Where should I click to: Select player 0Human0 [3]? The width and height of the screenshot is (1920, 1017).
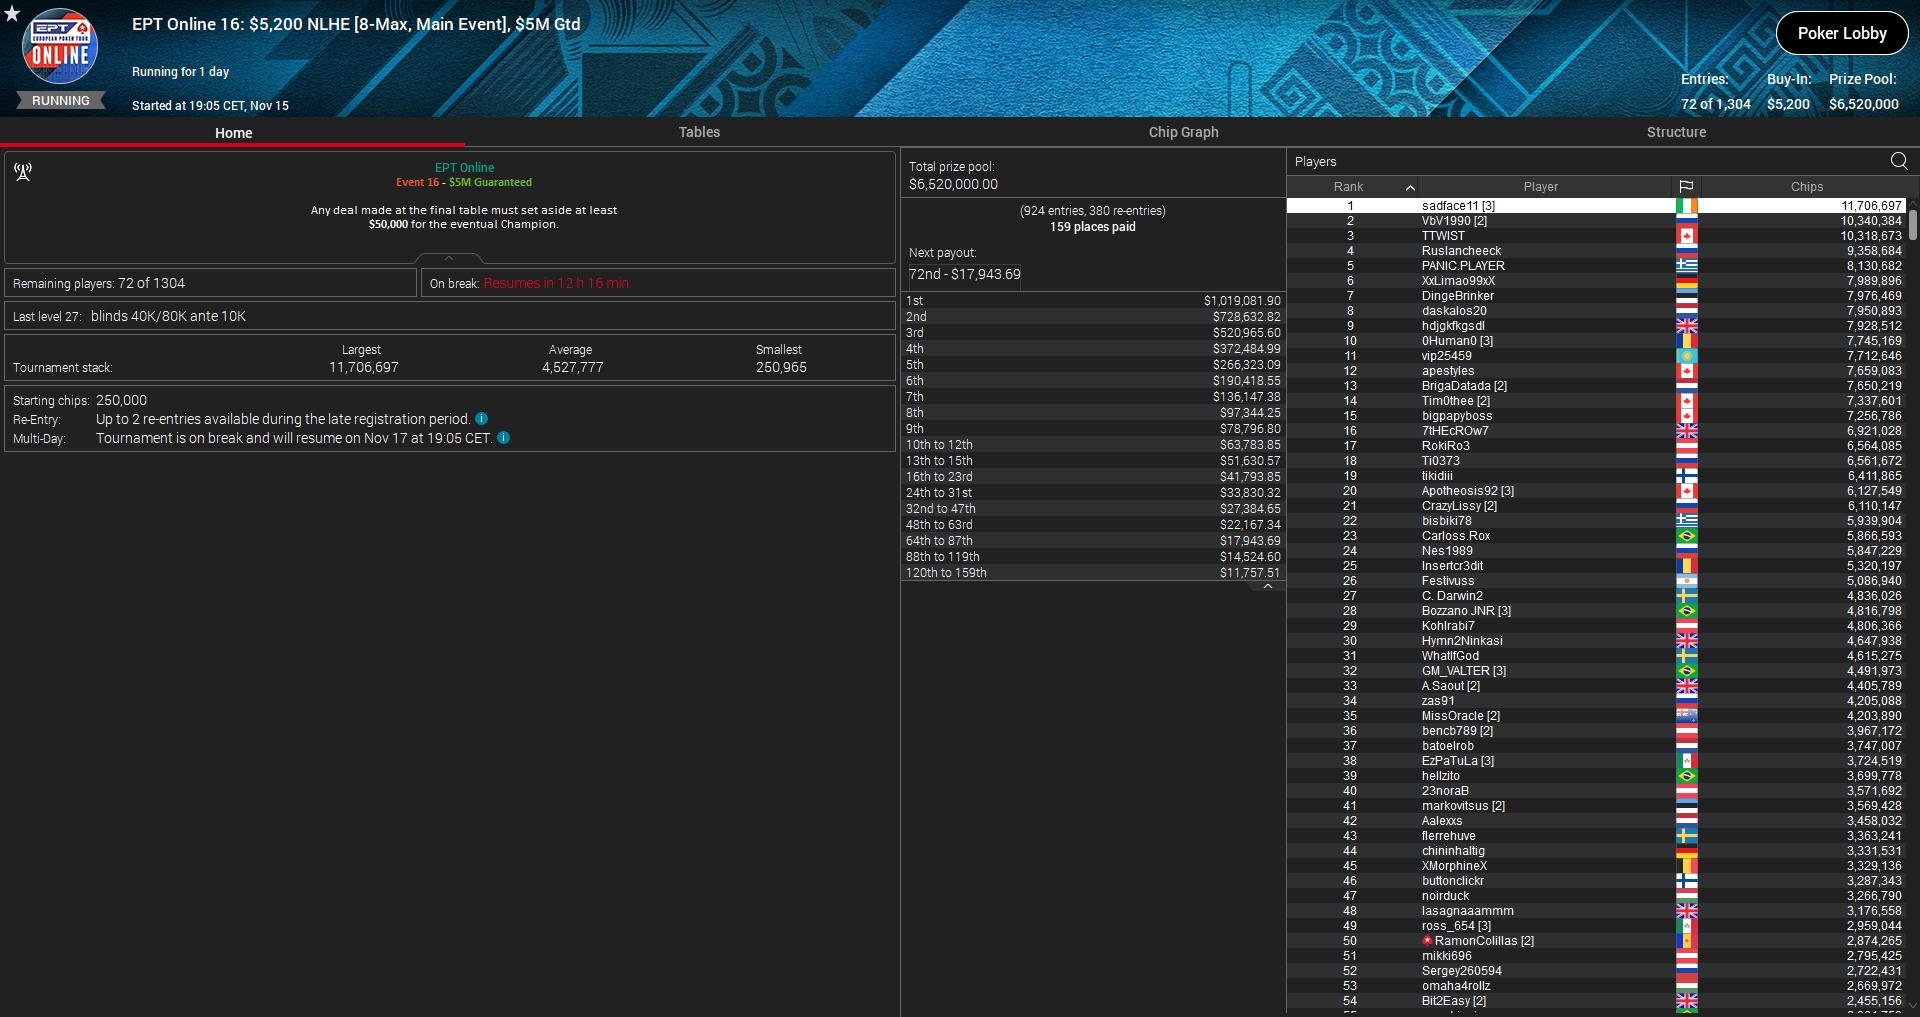point(1596,341)
